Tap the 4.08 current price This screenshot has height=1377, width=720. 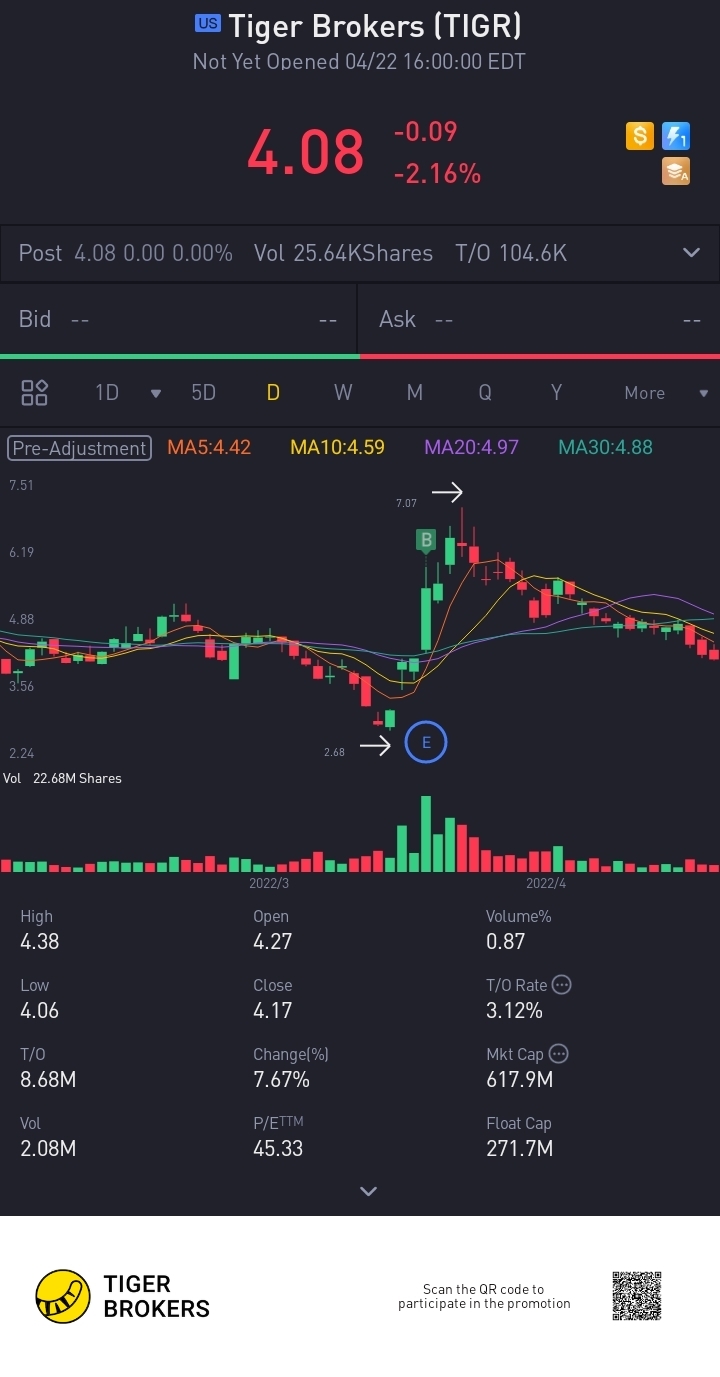tap(306, 153)
